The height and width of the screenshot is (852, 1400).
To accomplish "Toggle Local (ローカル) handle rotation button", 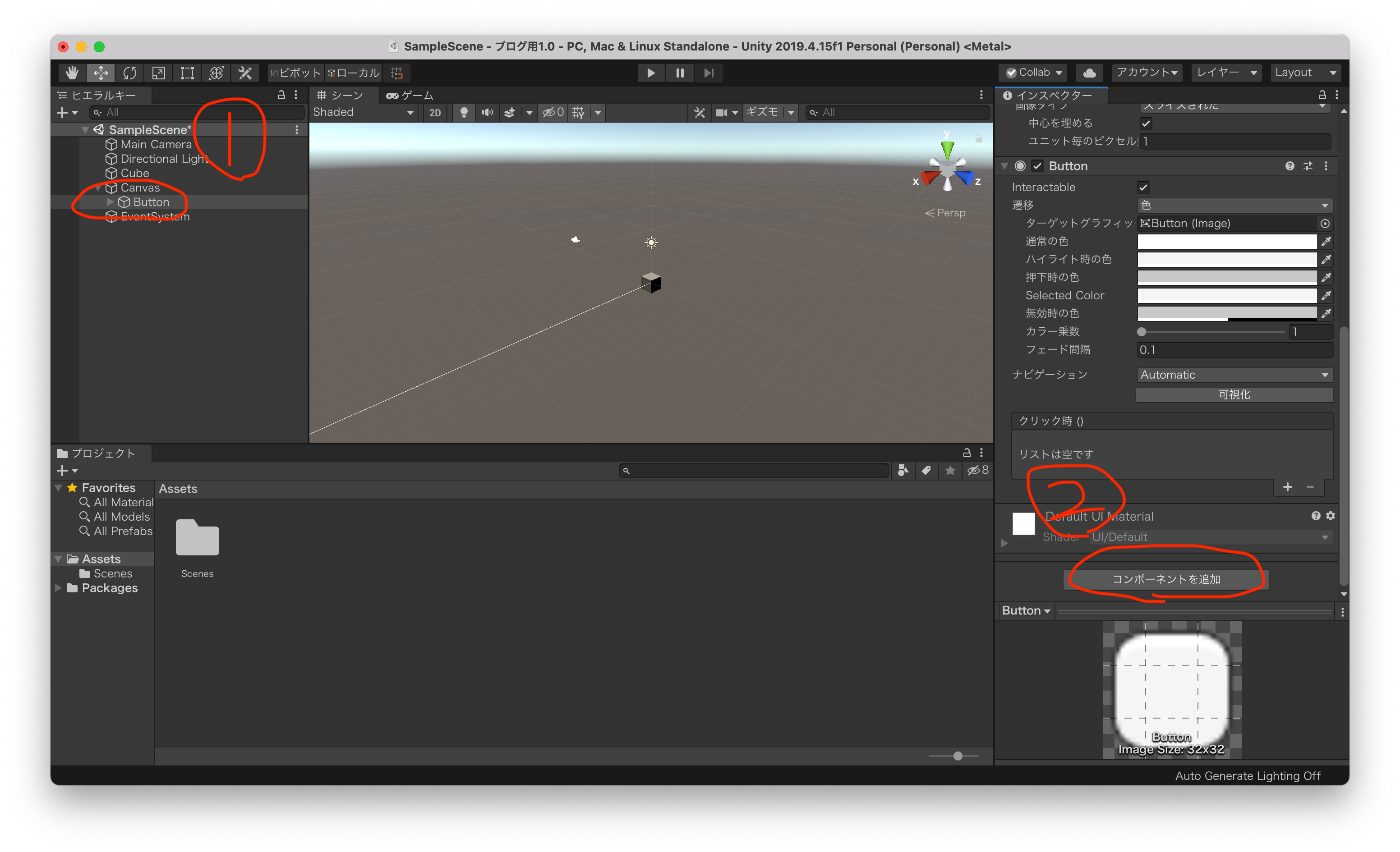I will click(353, 73).
